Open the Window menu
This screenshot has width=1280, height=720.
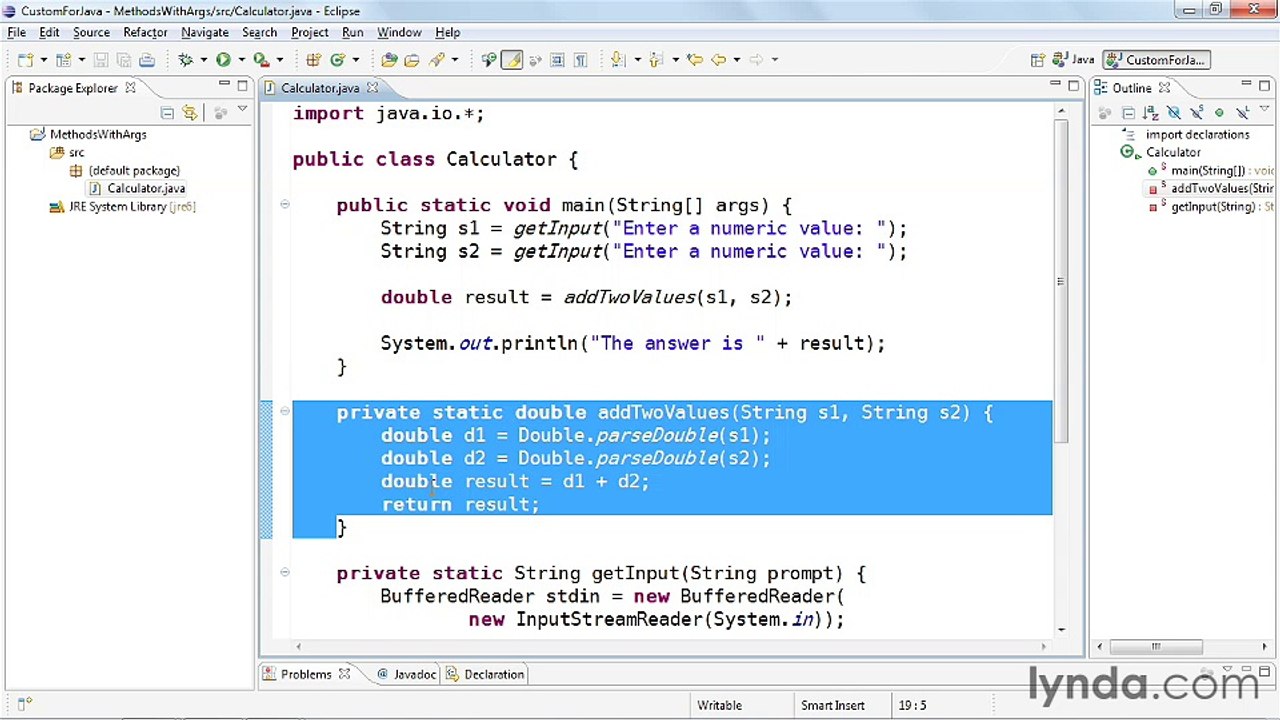(399, 32)
